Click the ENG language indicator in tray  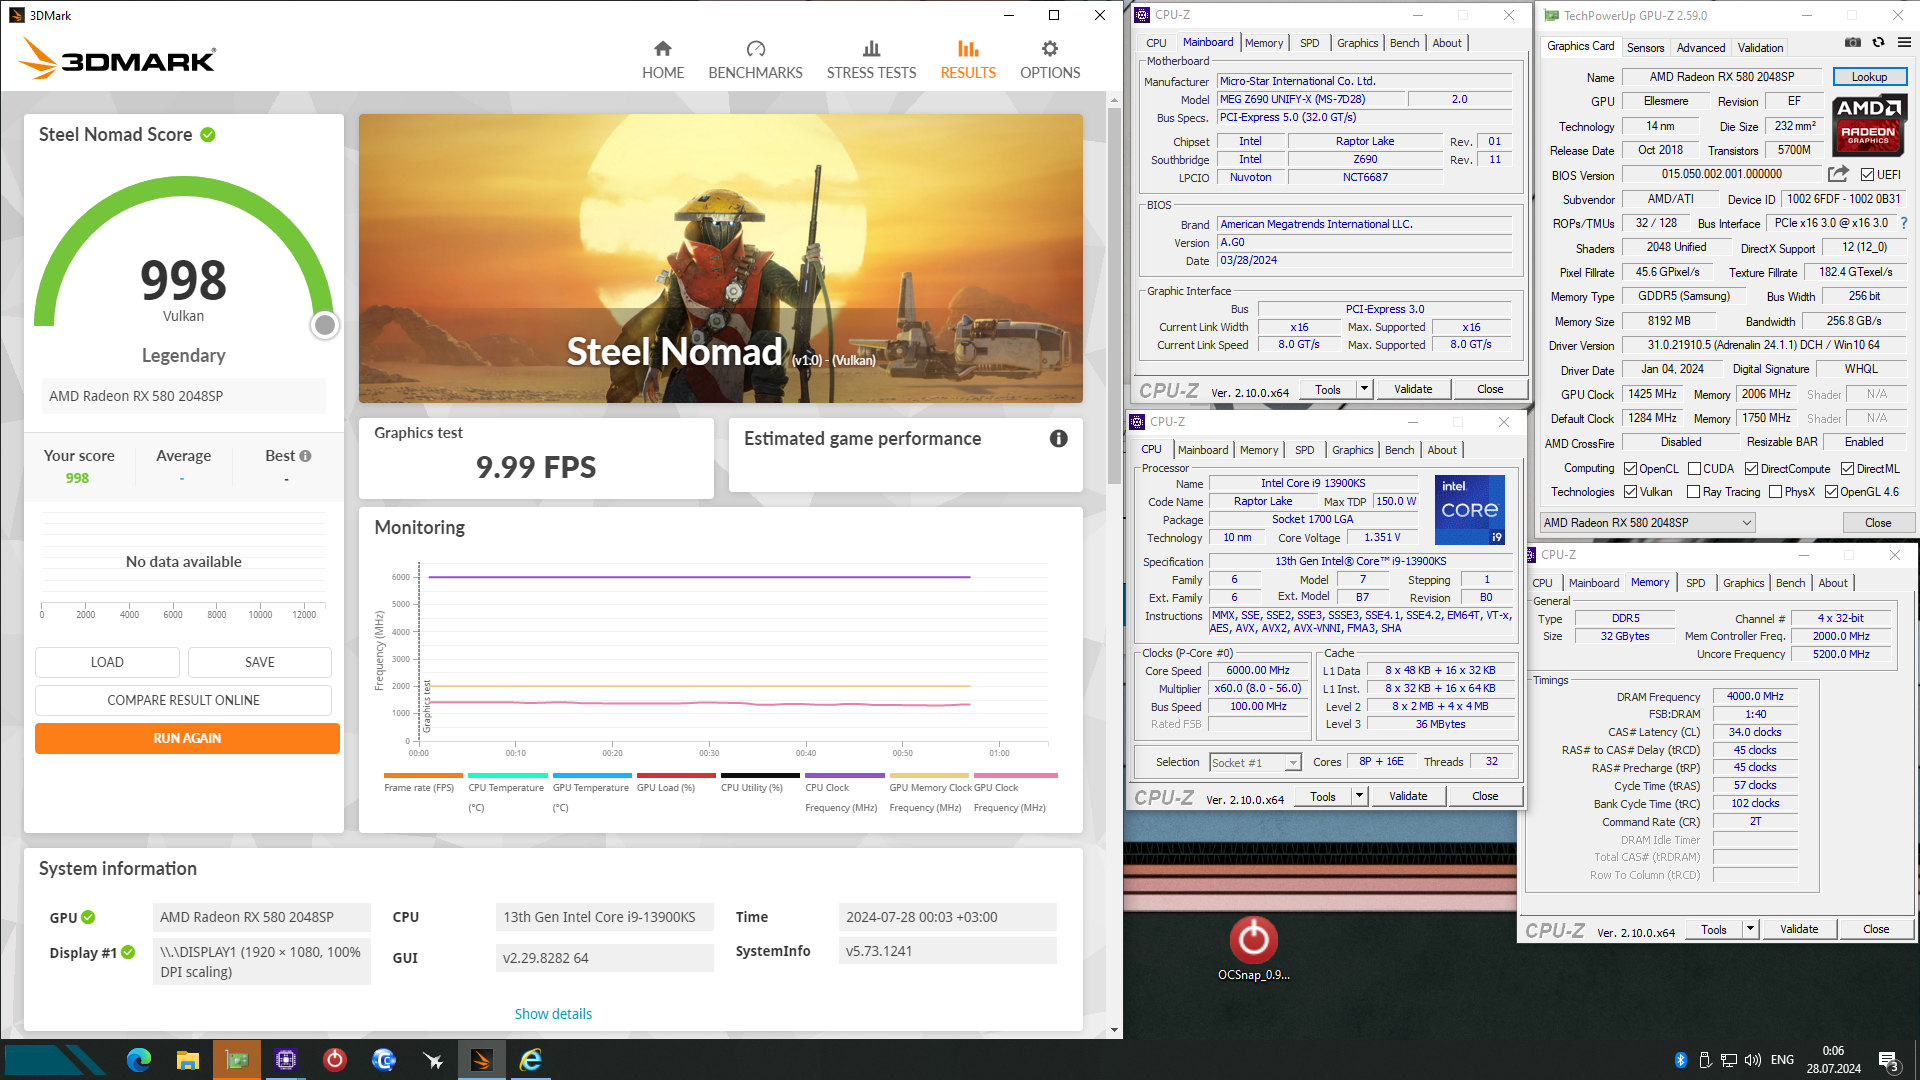pos(1782,1060)
